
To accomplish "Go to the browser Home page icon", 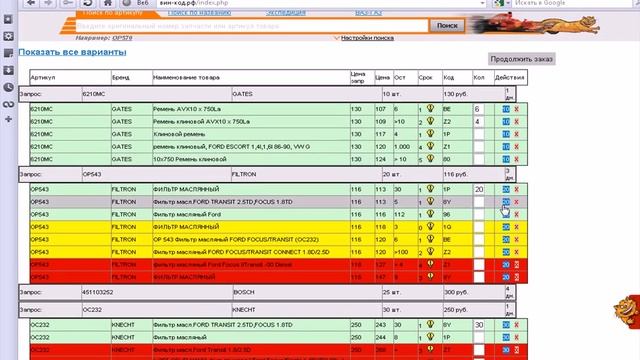I will (107, 3).
